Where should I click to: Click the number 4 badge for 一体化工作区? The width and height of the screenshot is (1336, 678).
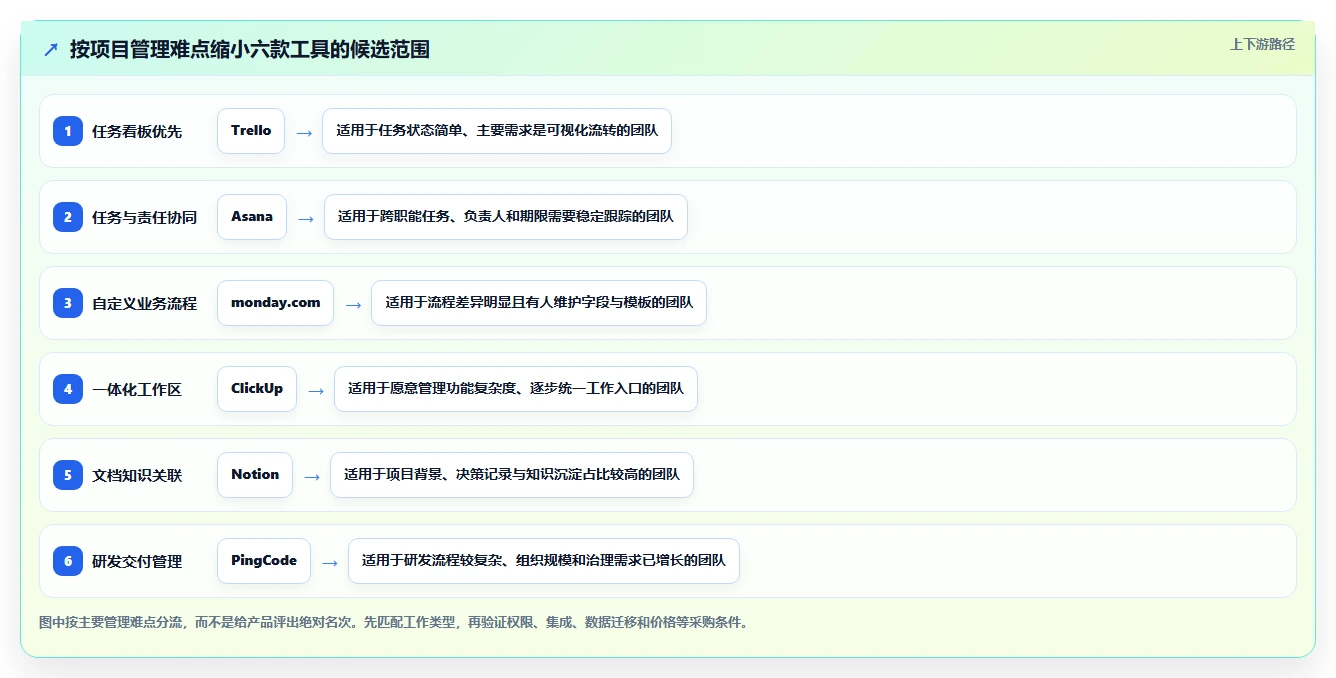click(68, 389)
